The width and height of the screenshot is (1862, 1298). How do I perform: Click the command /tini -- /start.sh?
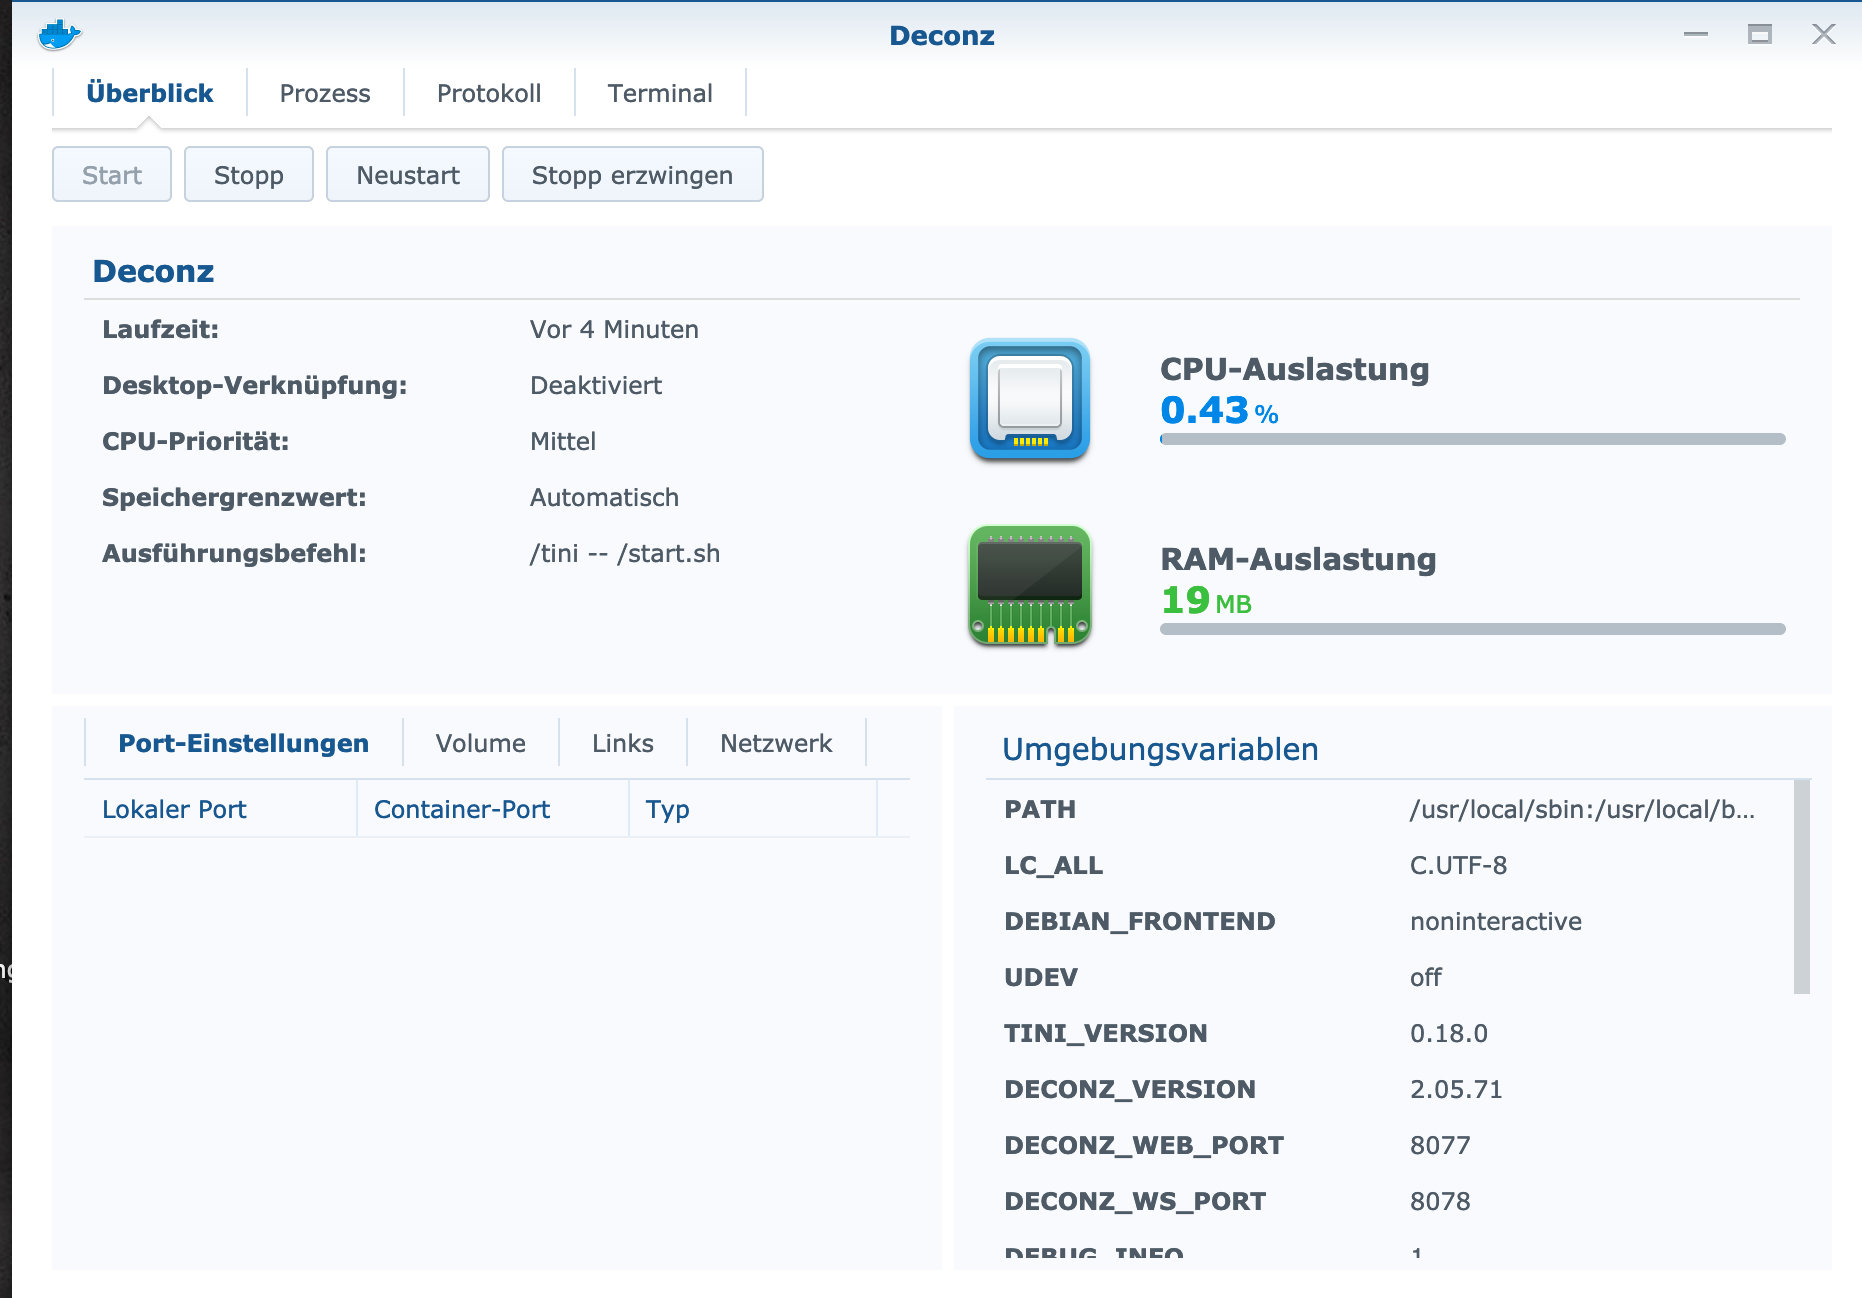(625, 553)
